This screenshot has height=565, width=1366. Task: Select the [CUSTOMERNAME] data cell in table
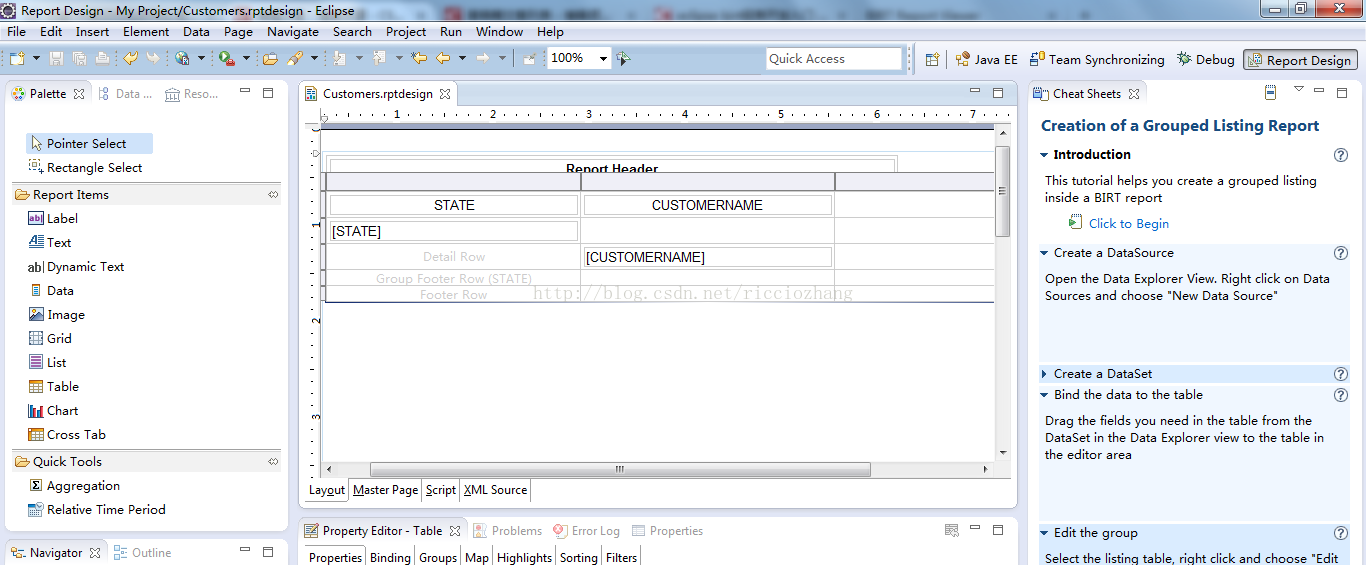pyautogui.click(x=707, y=257)
